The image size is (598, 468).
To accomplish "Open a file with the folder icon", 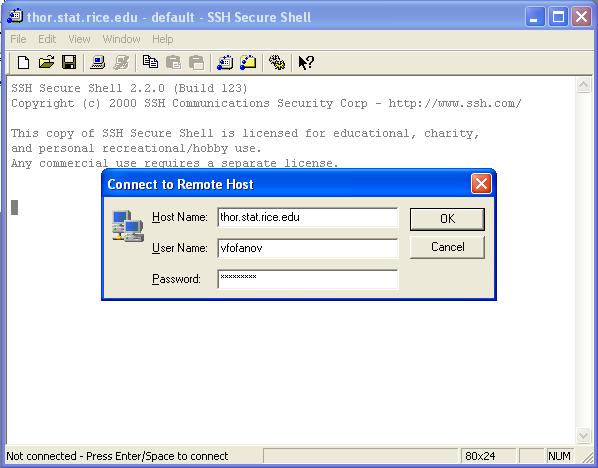I will (46, 63).
